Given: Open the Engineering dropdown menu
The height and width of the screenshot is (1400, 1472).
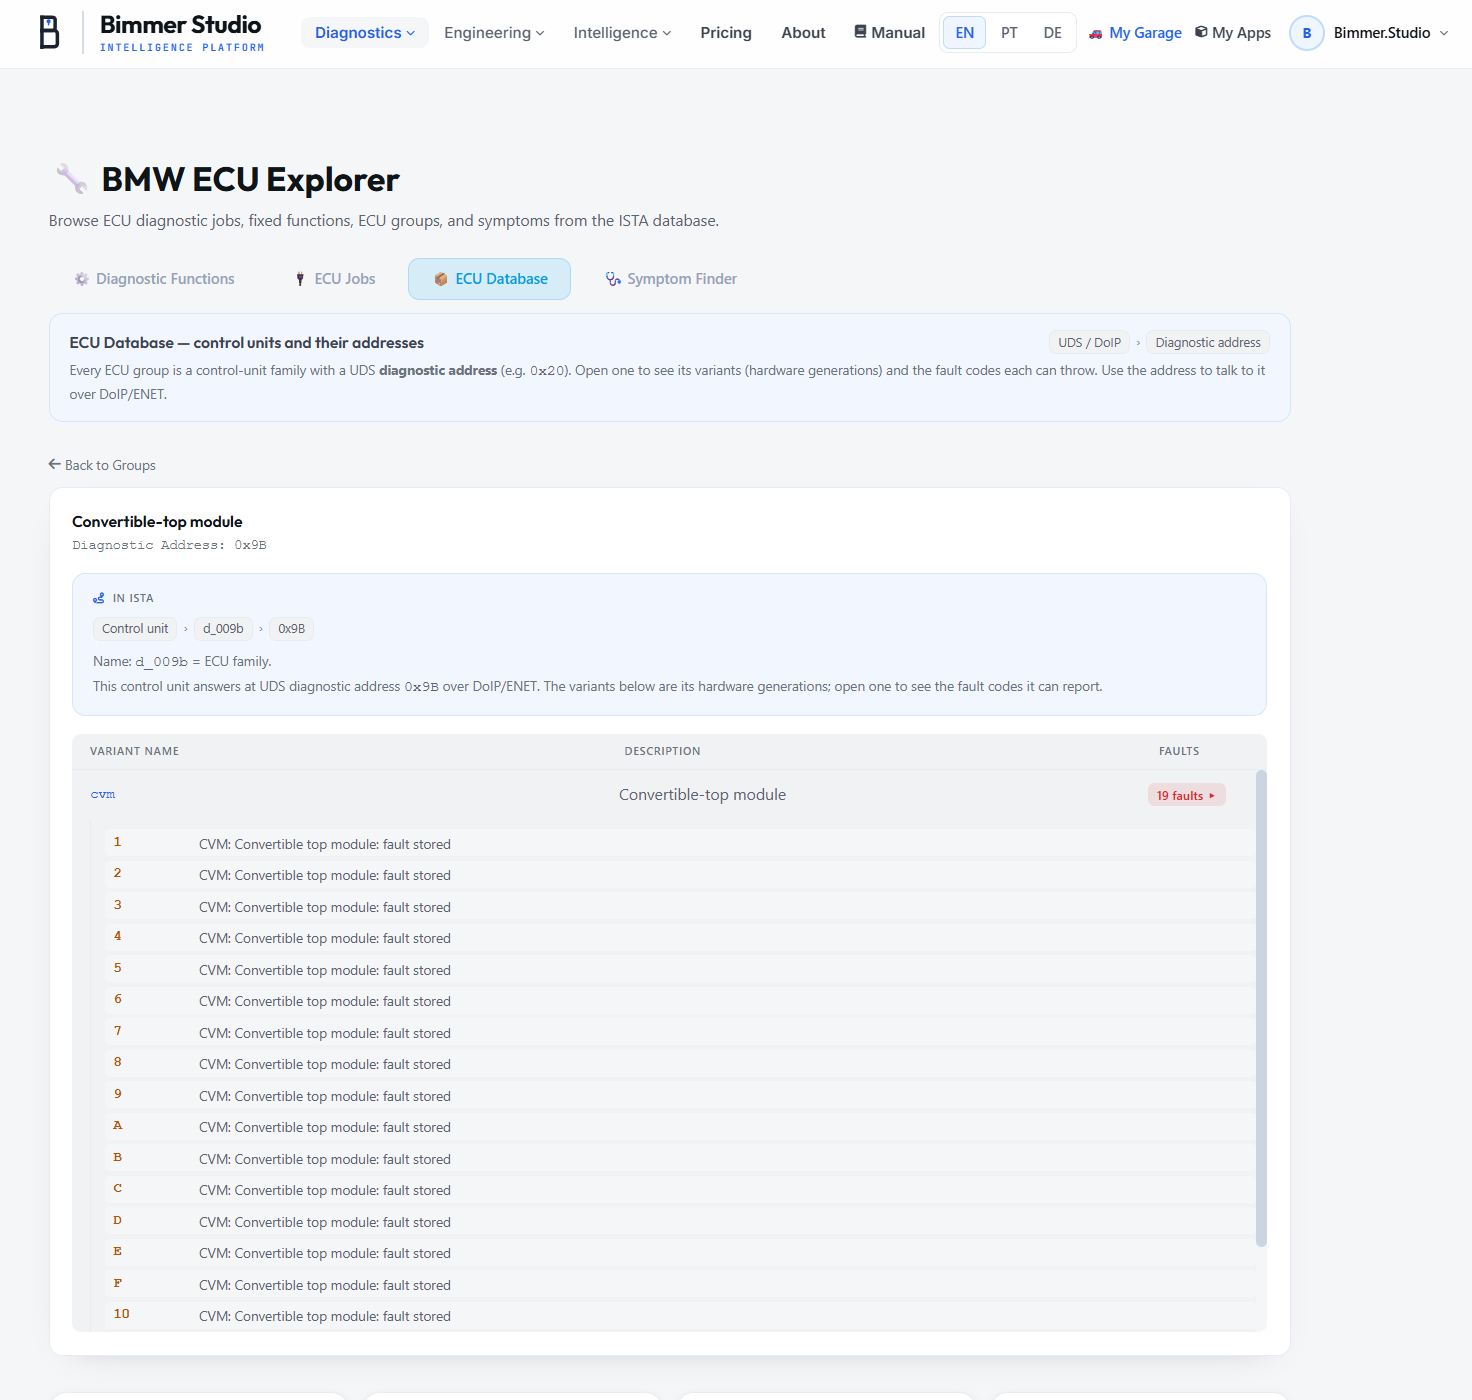Looking at the screenshot, I should tap(494, 33).
